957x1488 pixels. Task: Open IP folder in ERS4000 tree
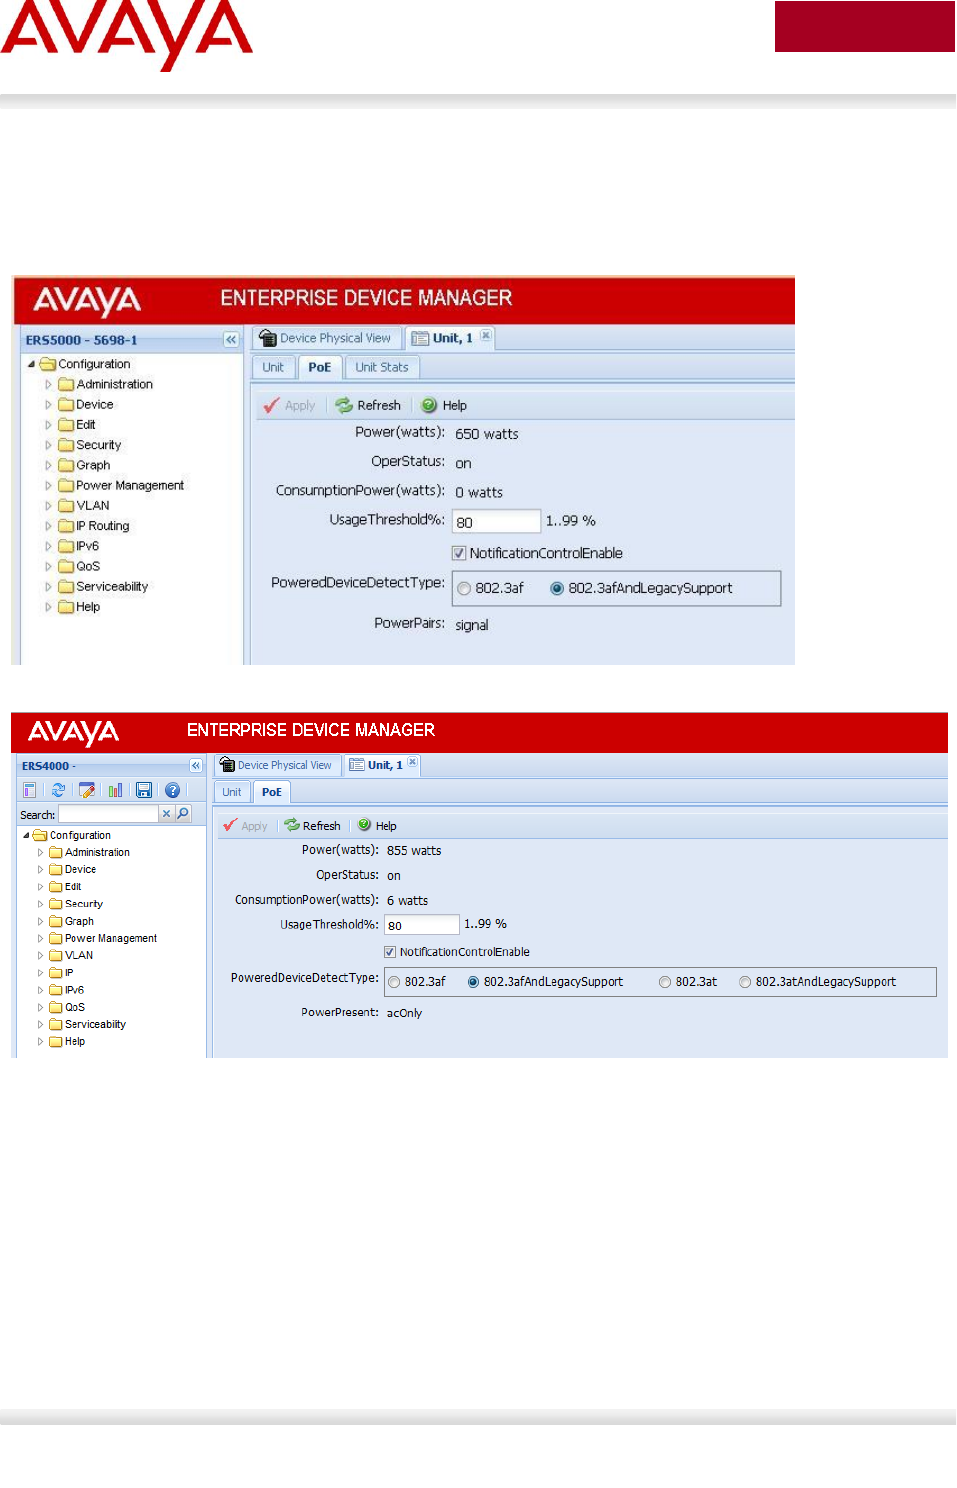point(62,972)
